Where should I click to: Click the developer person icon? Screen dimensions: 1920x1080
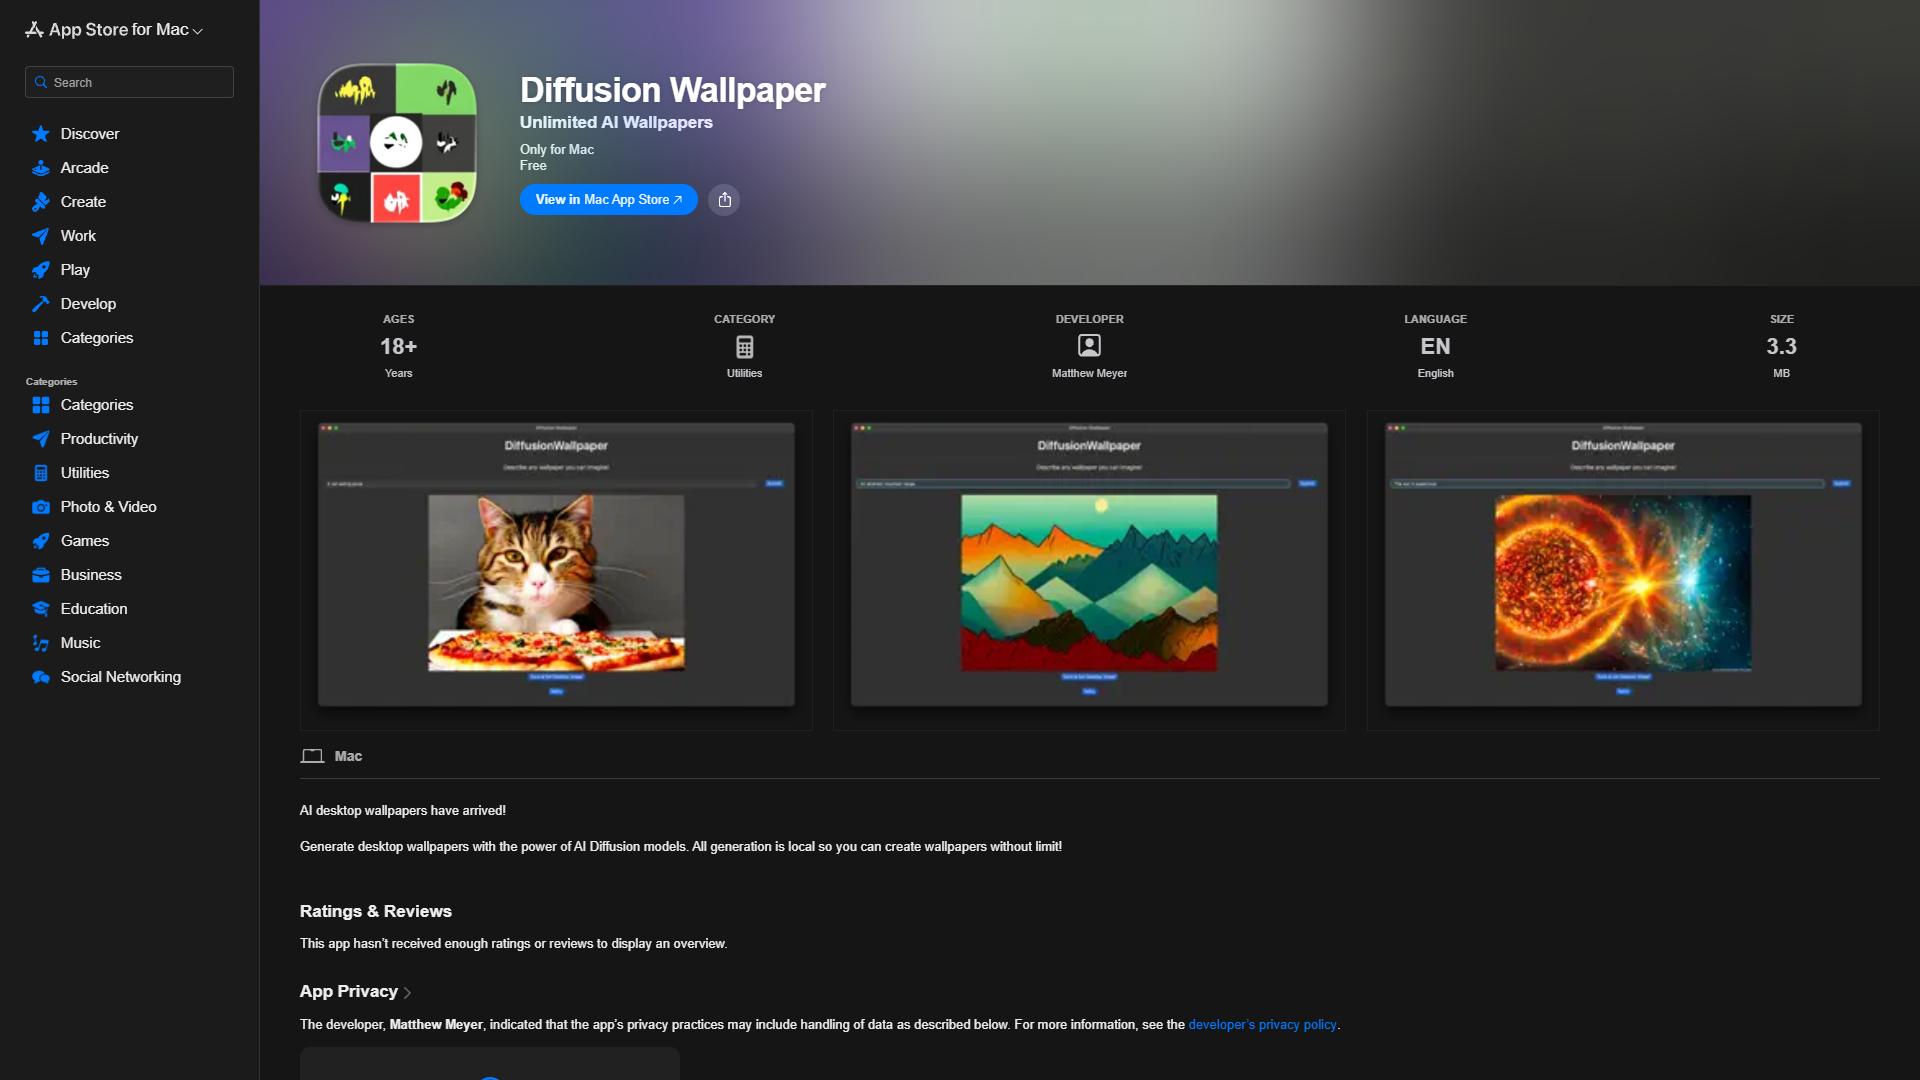tap(1089, 346)
